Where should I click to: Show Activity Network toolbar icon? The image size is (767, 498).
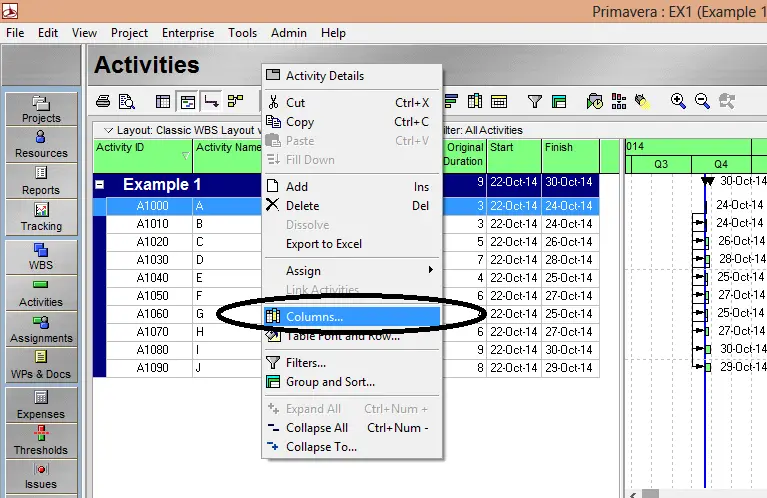pyautogui.click(x=235, y=101)
